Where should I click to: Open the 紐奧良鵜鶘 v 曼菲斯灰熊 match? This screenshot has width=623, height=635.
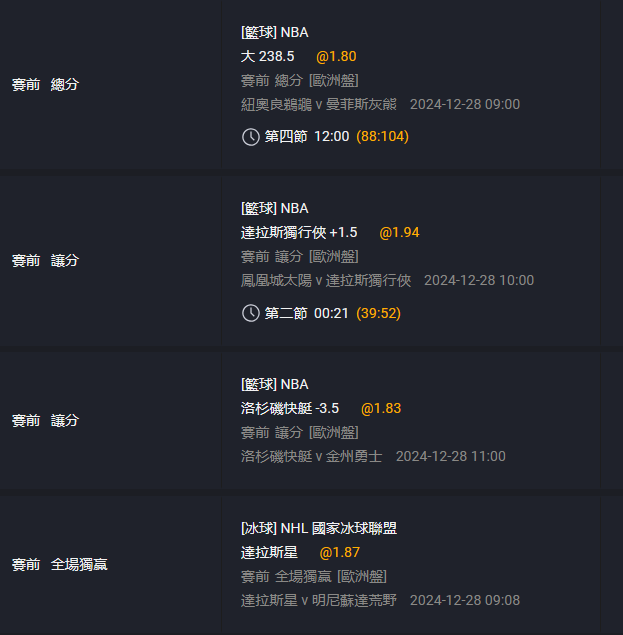tap(319, 104)
